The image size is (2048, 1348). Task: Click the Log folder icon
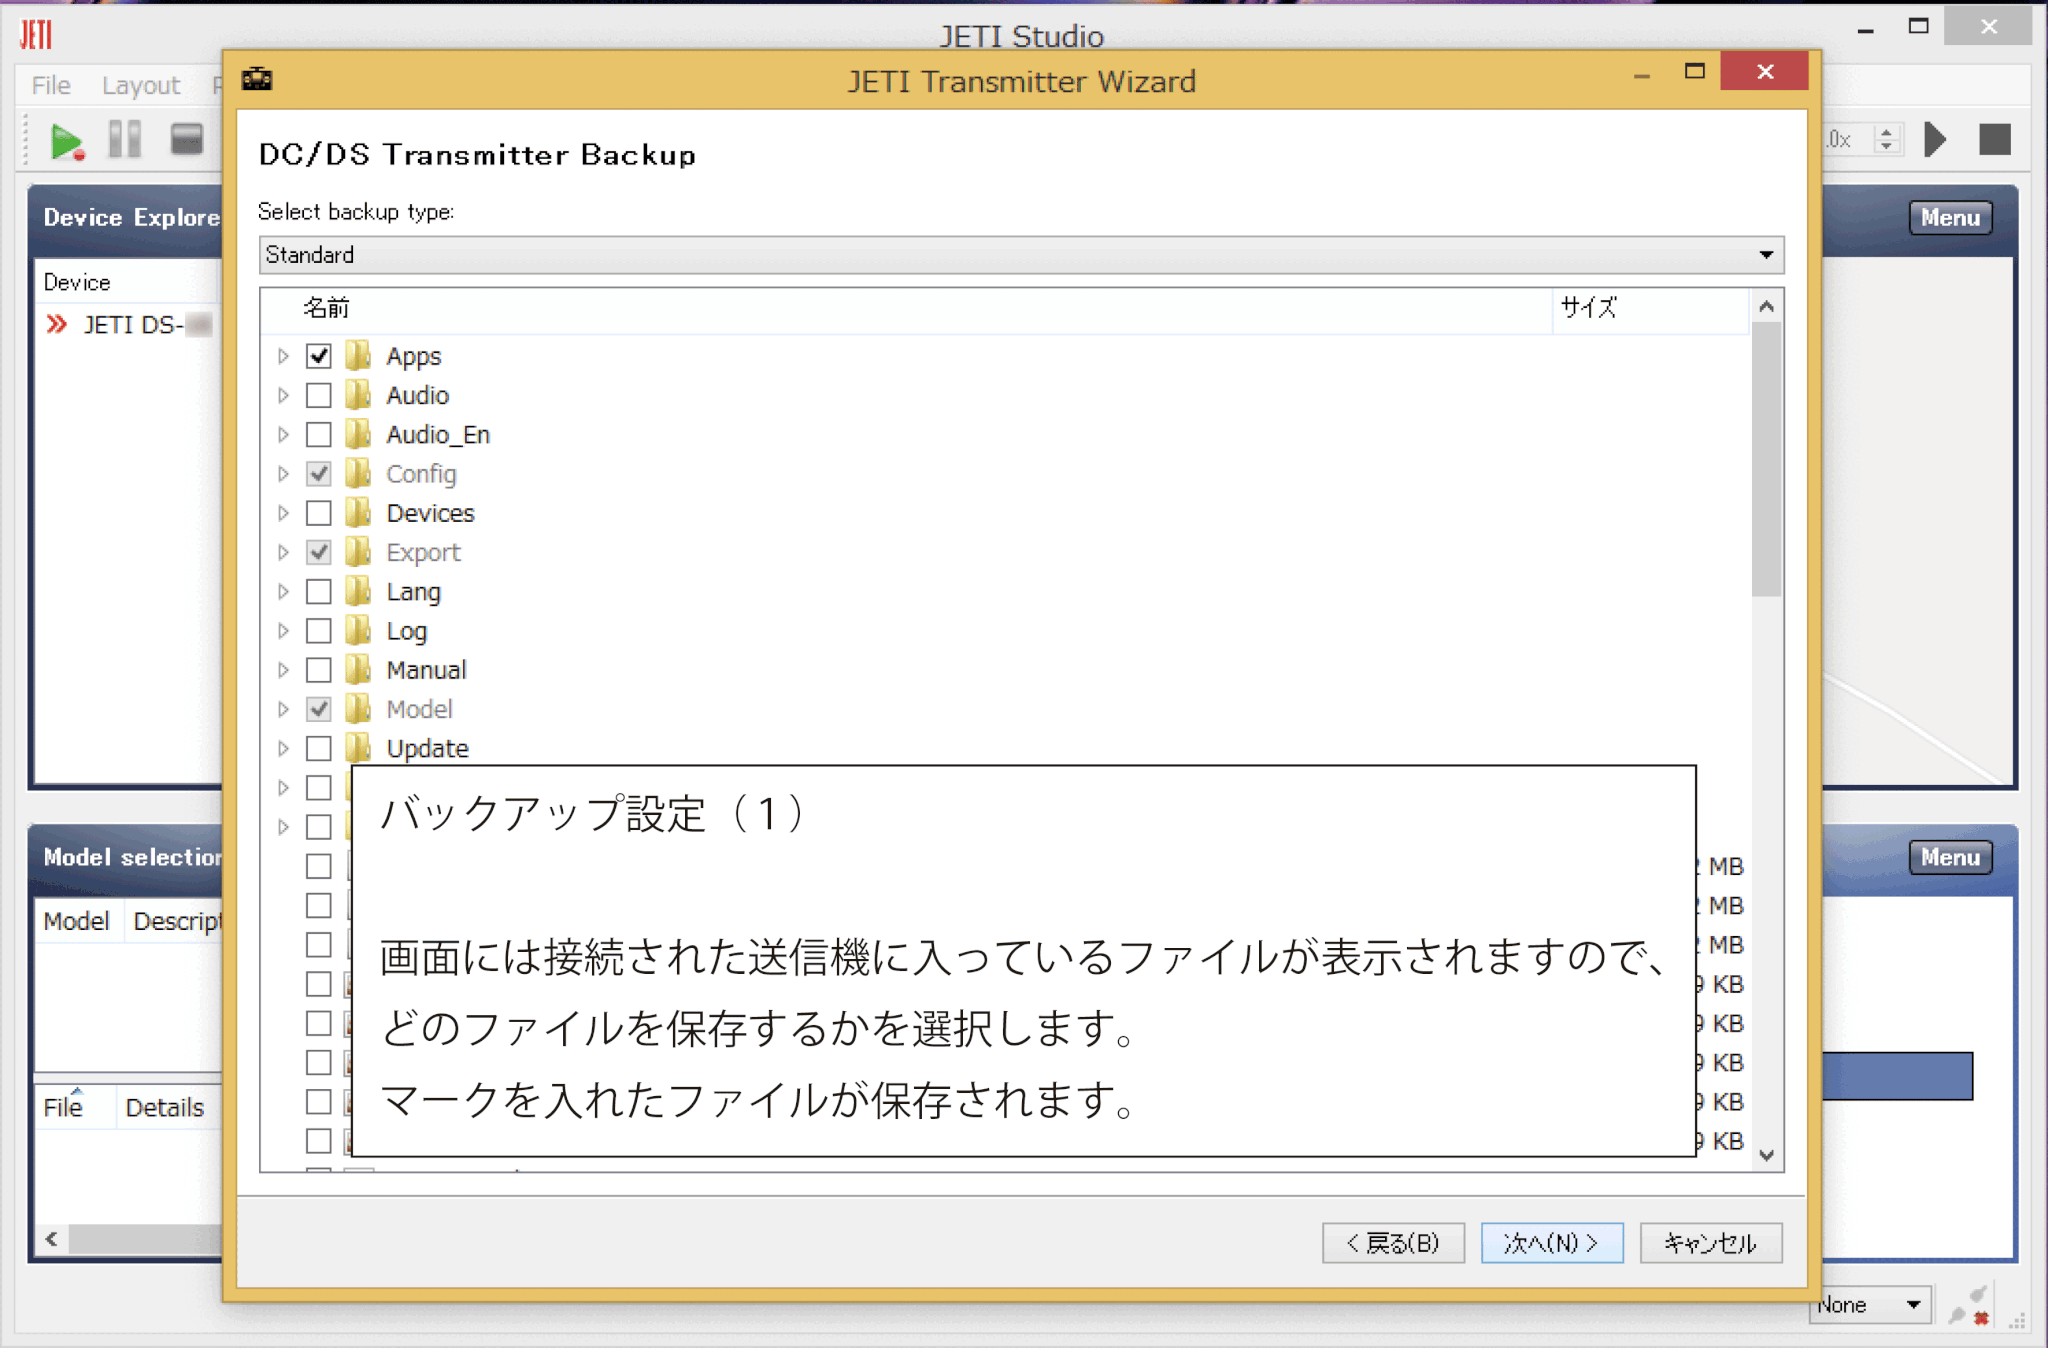[358, 630]
